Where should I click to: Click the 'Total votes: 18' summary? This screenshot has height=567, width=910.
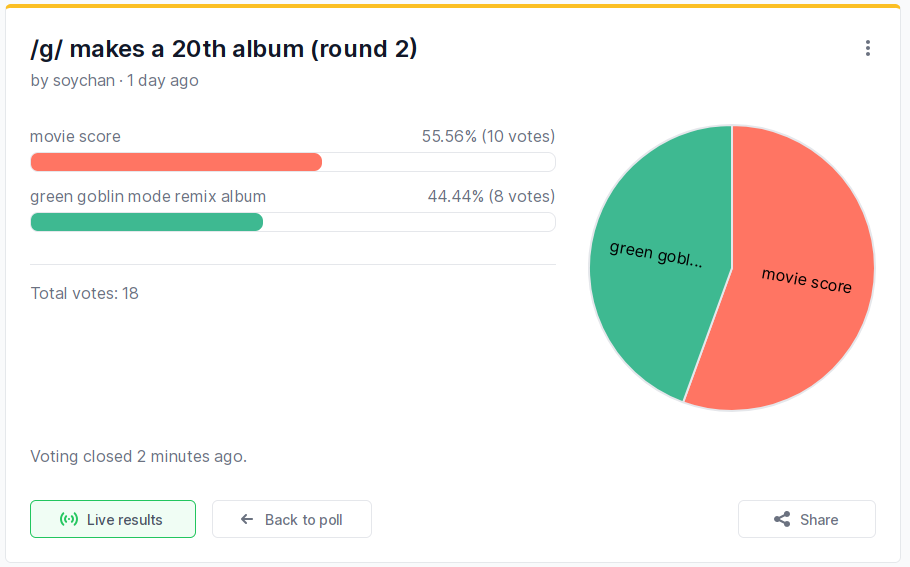tap(84, 293)
